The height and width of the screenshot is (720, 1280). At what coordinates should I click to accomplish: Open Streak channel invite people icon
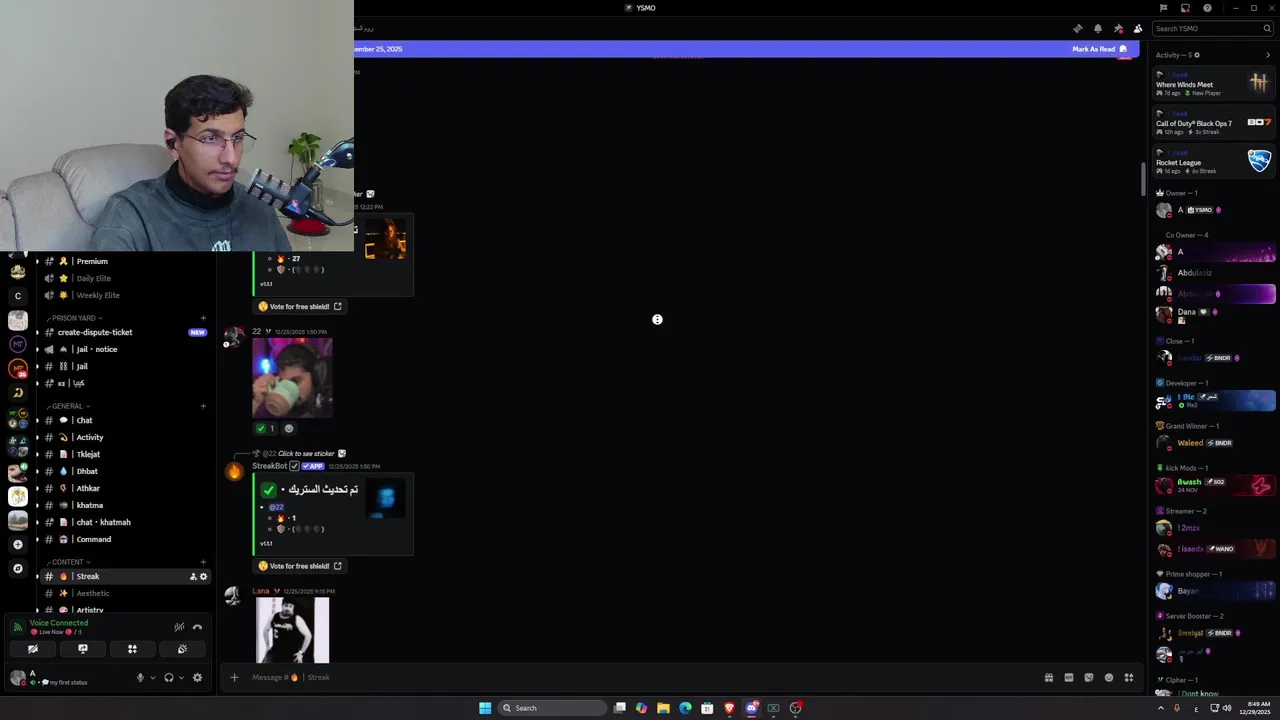(193, 576)
